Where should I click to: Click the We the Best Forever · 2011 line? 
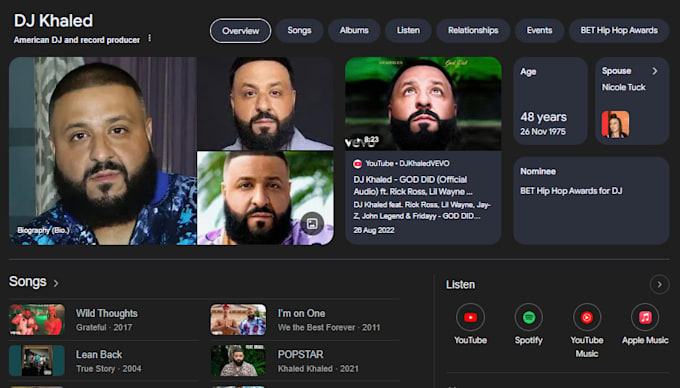tap(329, 327)
